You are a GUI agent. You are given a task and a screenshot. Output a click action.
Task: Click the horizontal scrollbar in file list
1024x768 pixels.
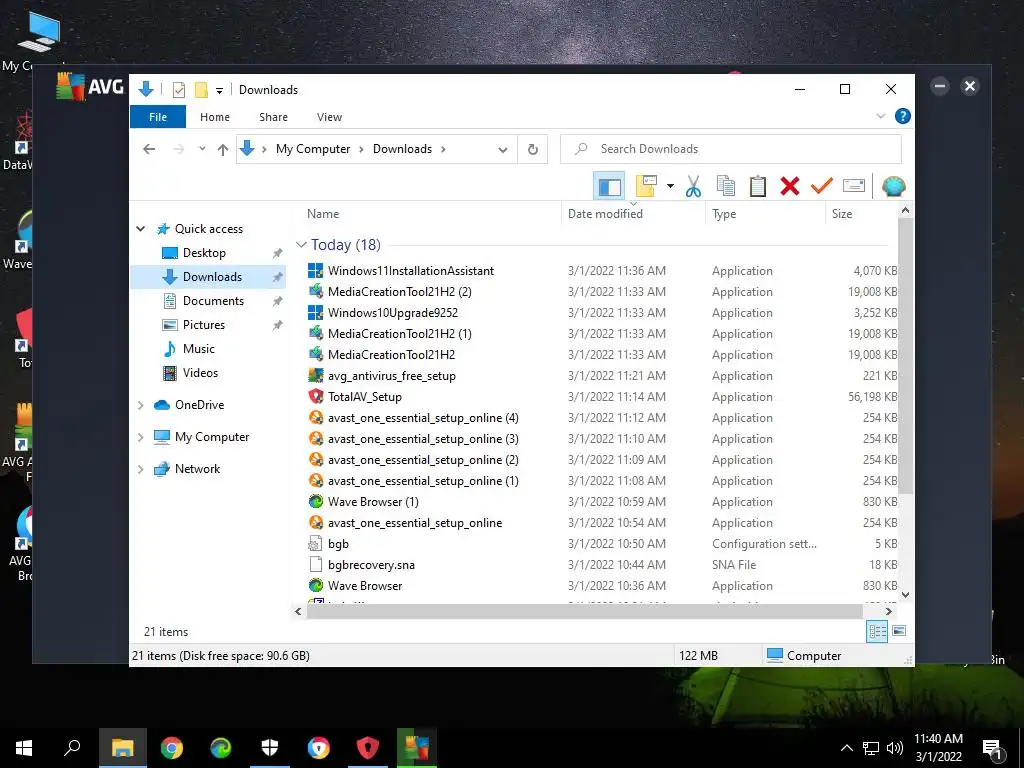584,611
